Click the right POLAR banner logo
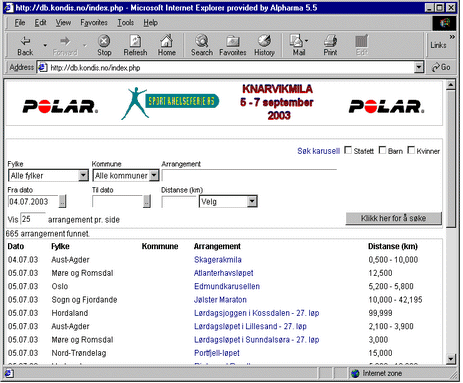This screenshot has height=383, width=463. pos(387,106)
